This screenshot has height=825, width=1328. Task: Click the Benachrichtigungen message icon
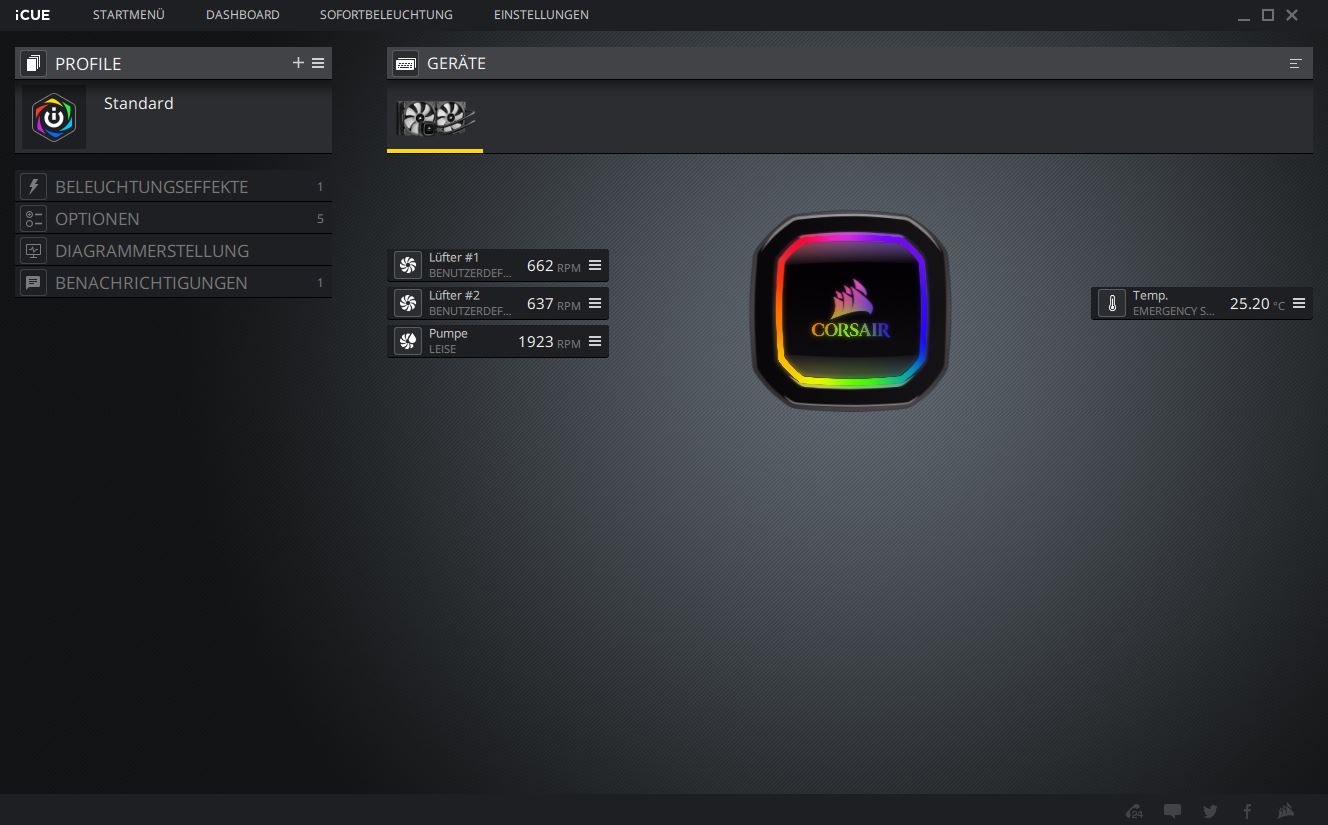tap(33, 283)
